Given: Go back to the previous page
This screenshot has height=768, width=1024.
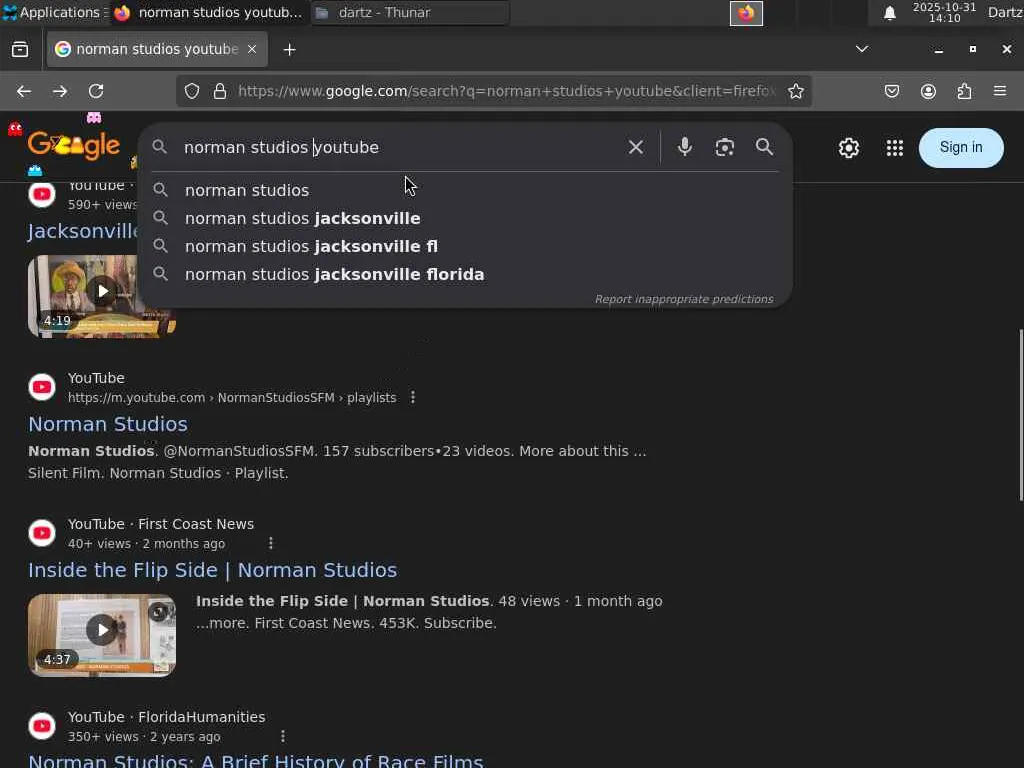Looking at the screenshot, I should (24, 91).
